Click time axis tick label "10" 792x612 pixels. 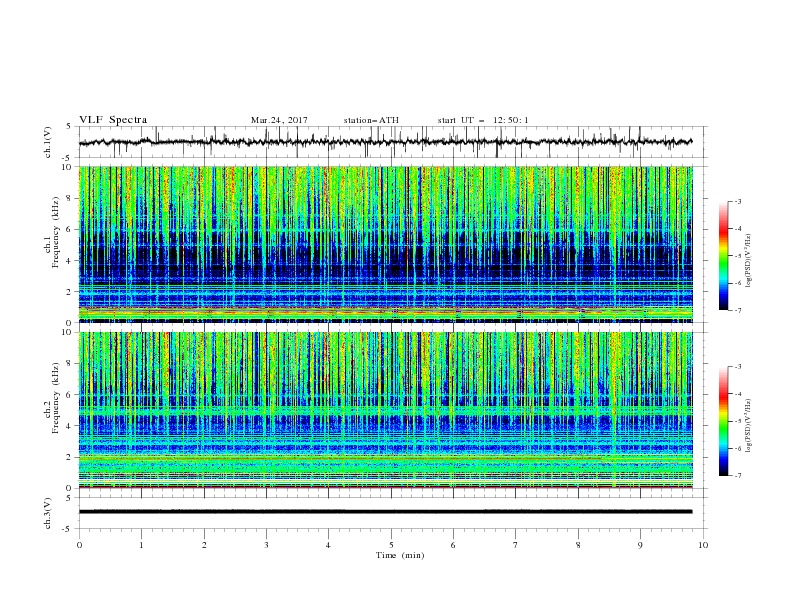[703, 545]
